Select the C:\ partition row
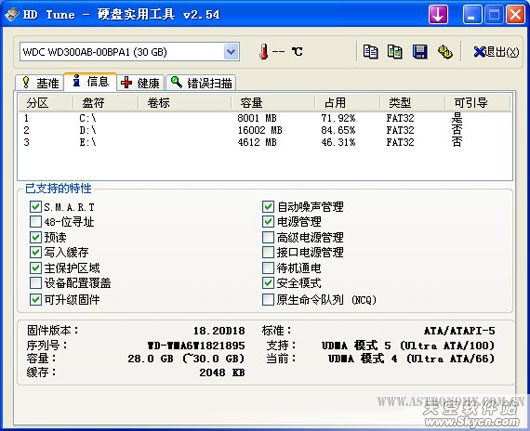 point(264,118)
